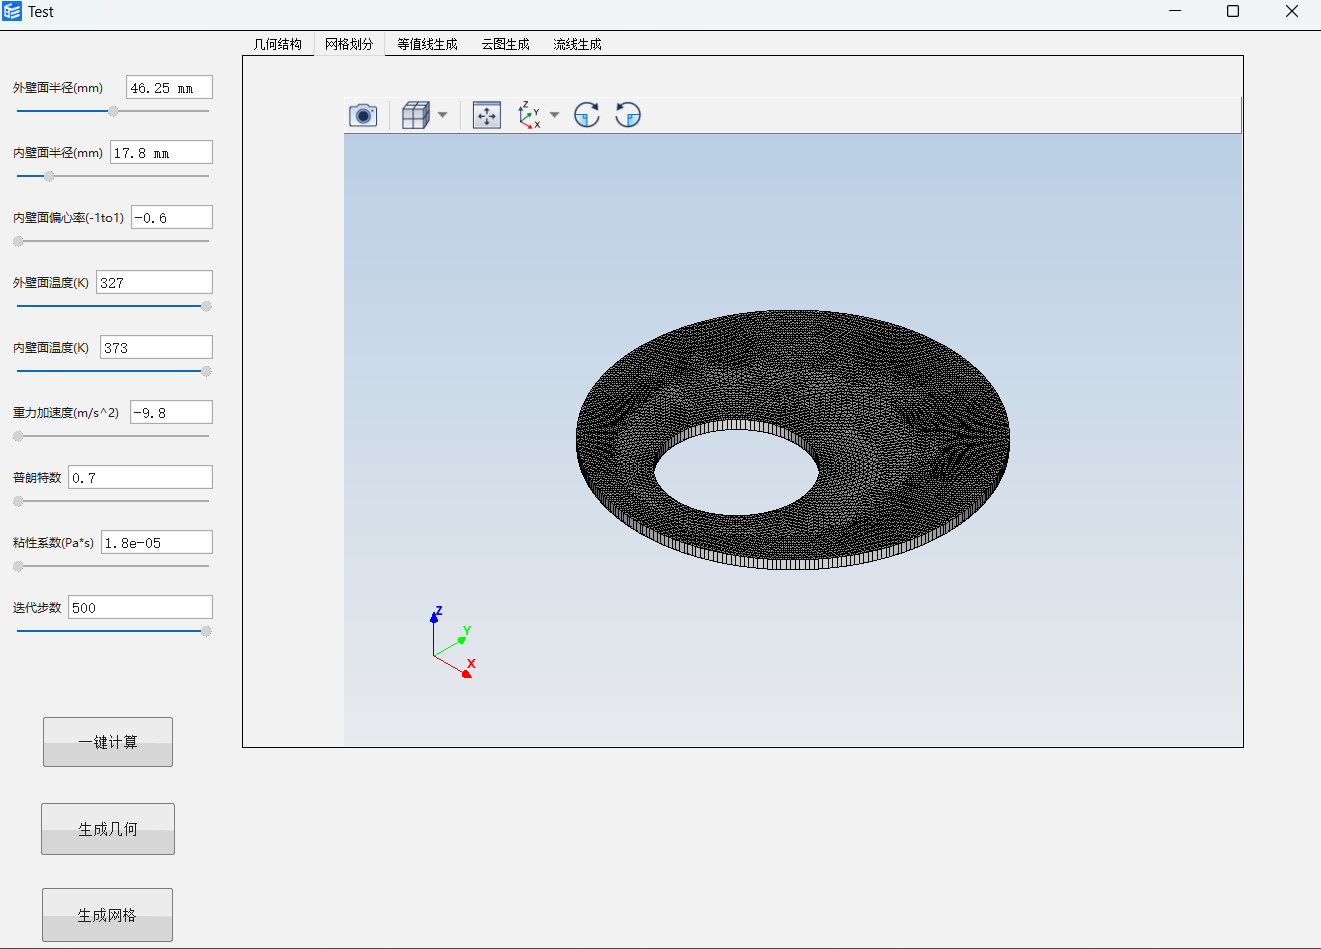Click the 普朗特数 field showing 0.7
The height and width of the screenshot is (949, 1321).
click(140, 478)
